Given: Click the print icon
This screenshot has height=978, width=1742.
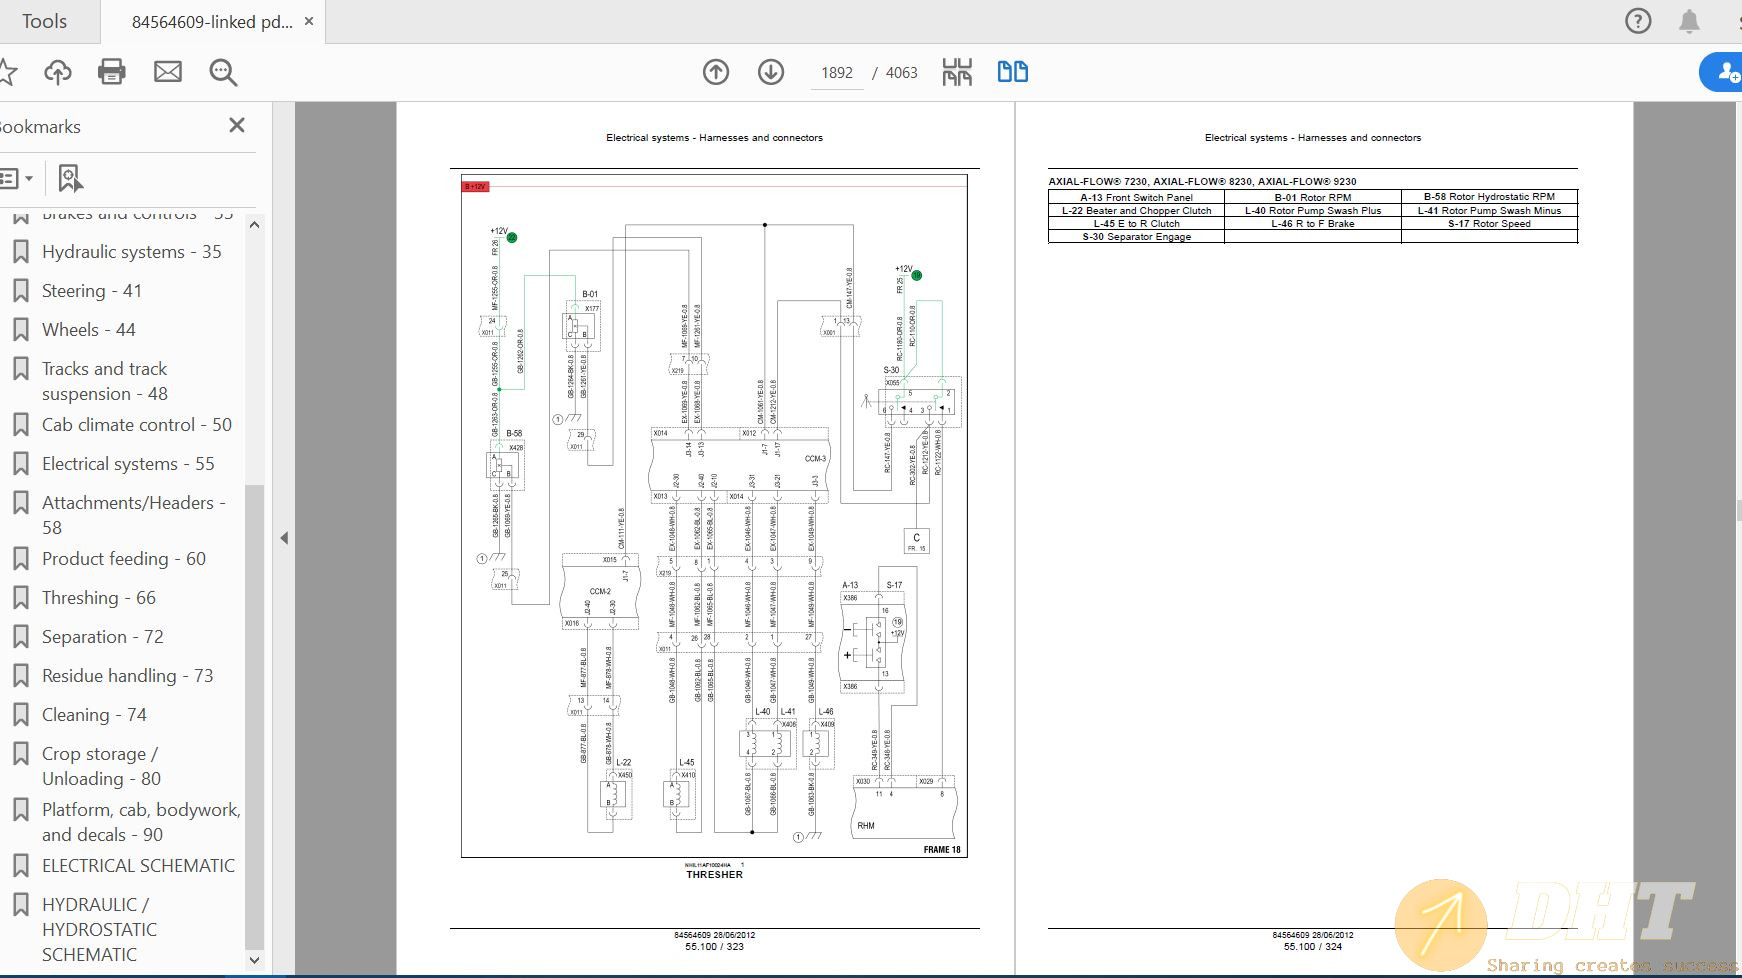Looking at the screenshot, I should click(x=112, y=72).
